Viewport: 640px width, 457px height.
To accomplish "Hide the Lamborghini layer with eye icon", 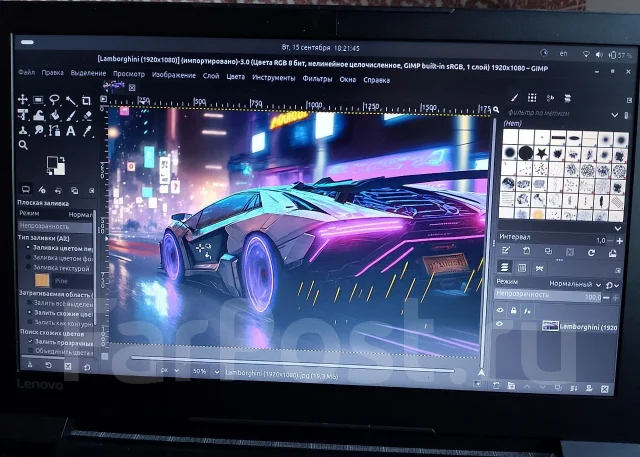I will (x=500, y=324).
